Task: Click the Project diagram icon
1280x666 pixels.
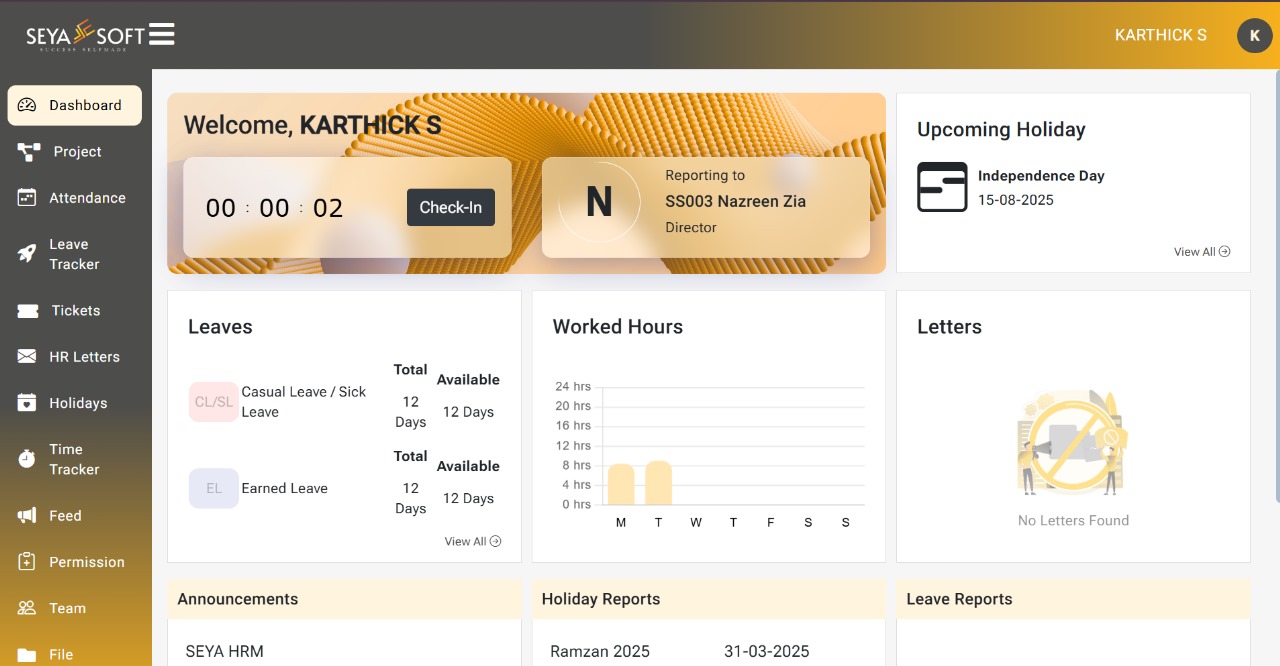Action: click(x=29, y=152)
